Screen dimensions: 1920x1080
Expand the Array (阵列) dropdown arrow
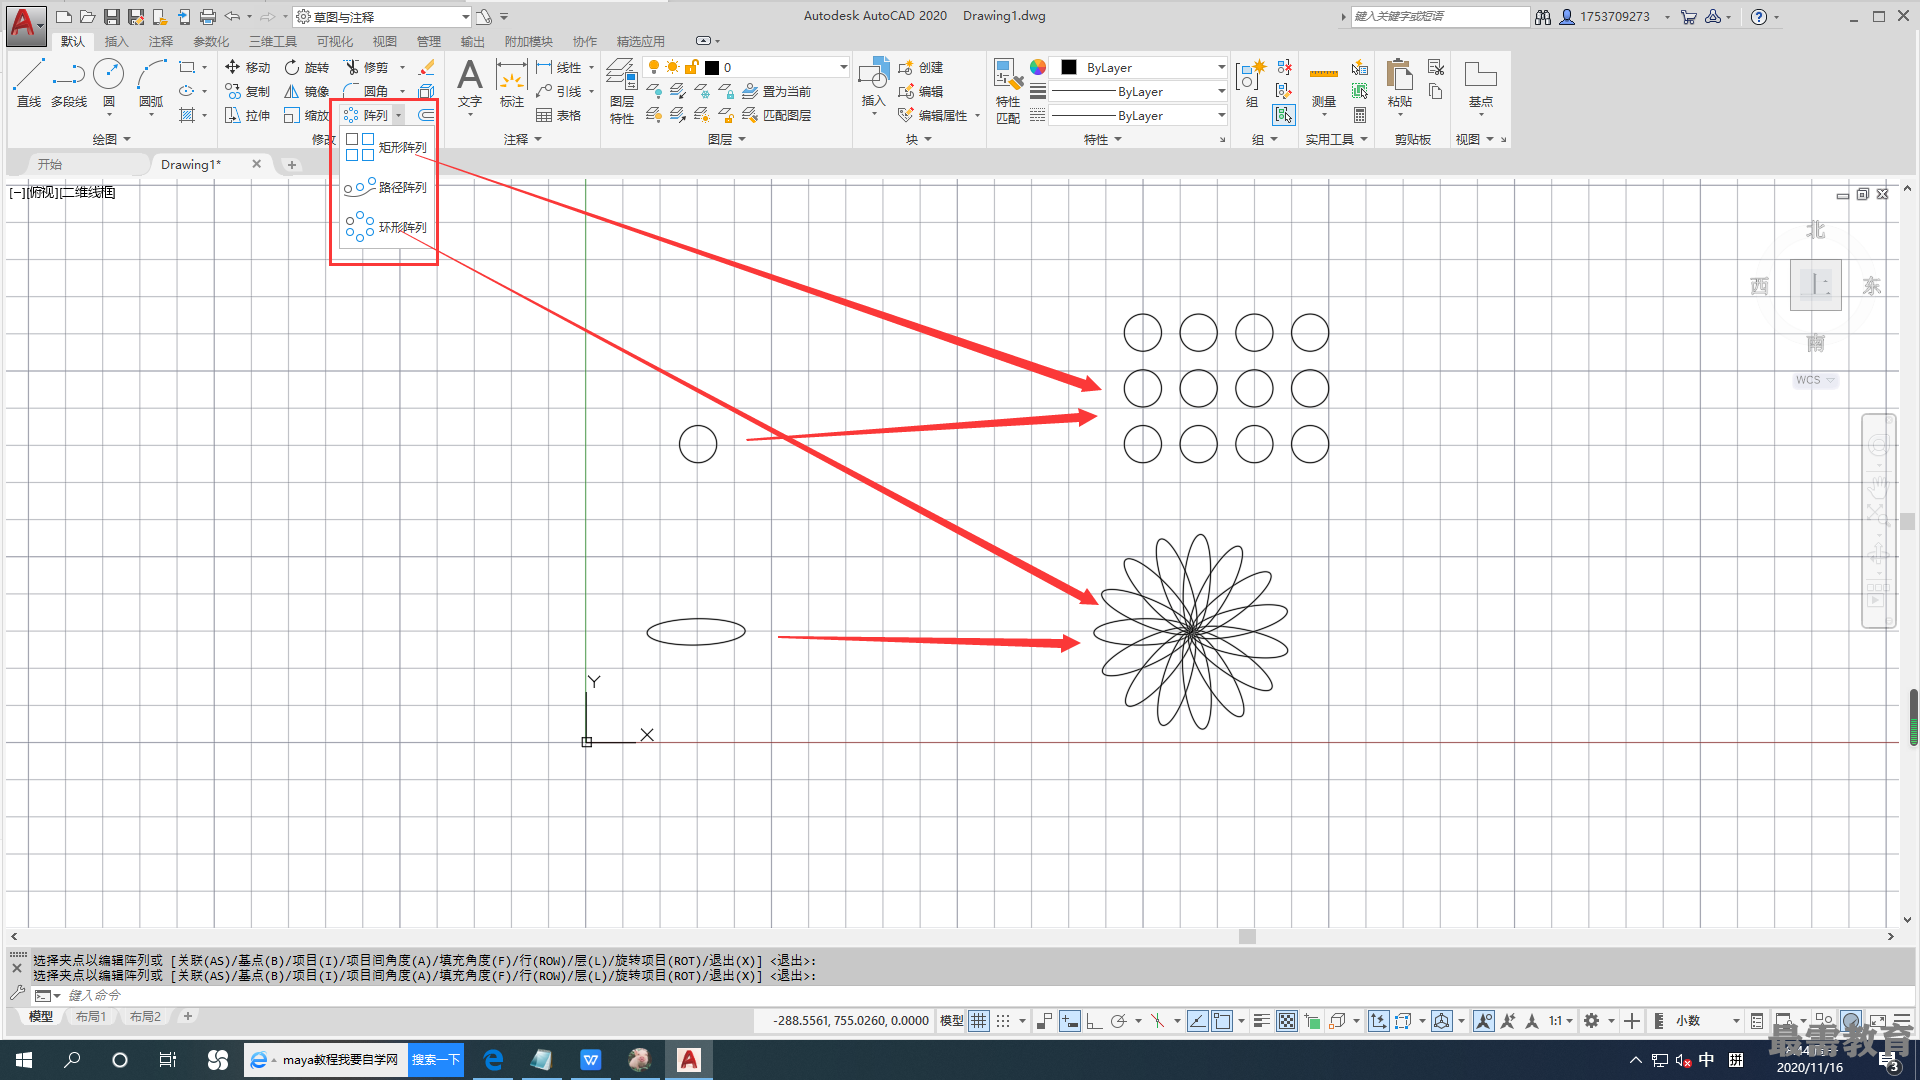click(x=398, y=115)
